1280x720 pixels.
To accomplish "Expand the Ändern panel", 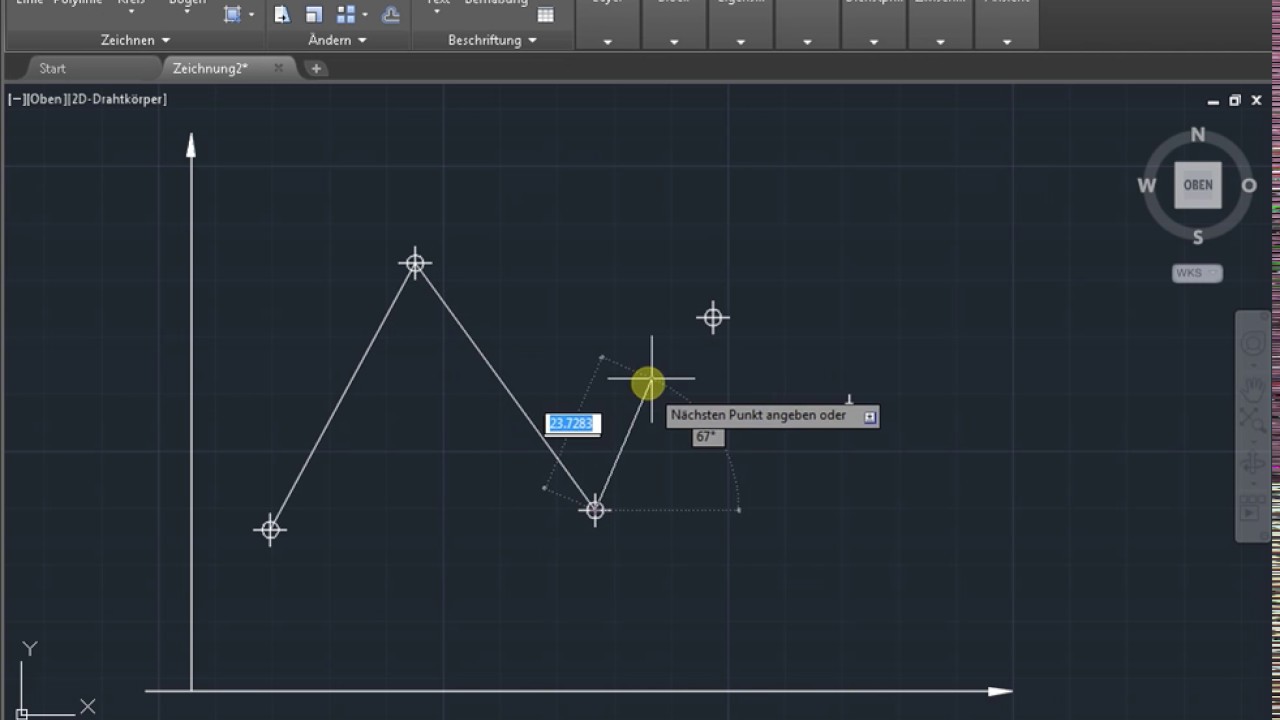I will (337, 40).
